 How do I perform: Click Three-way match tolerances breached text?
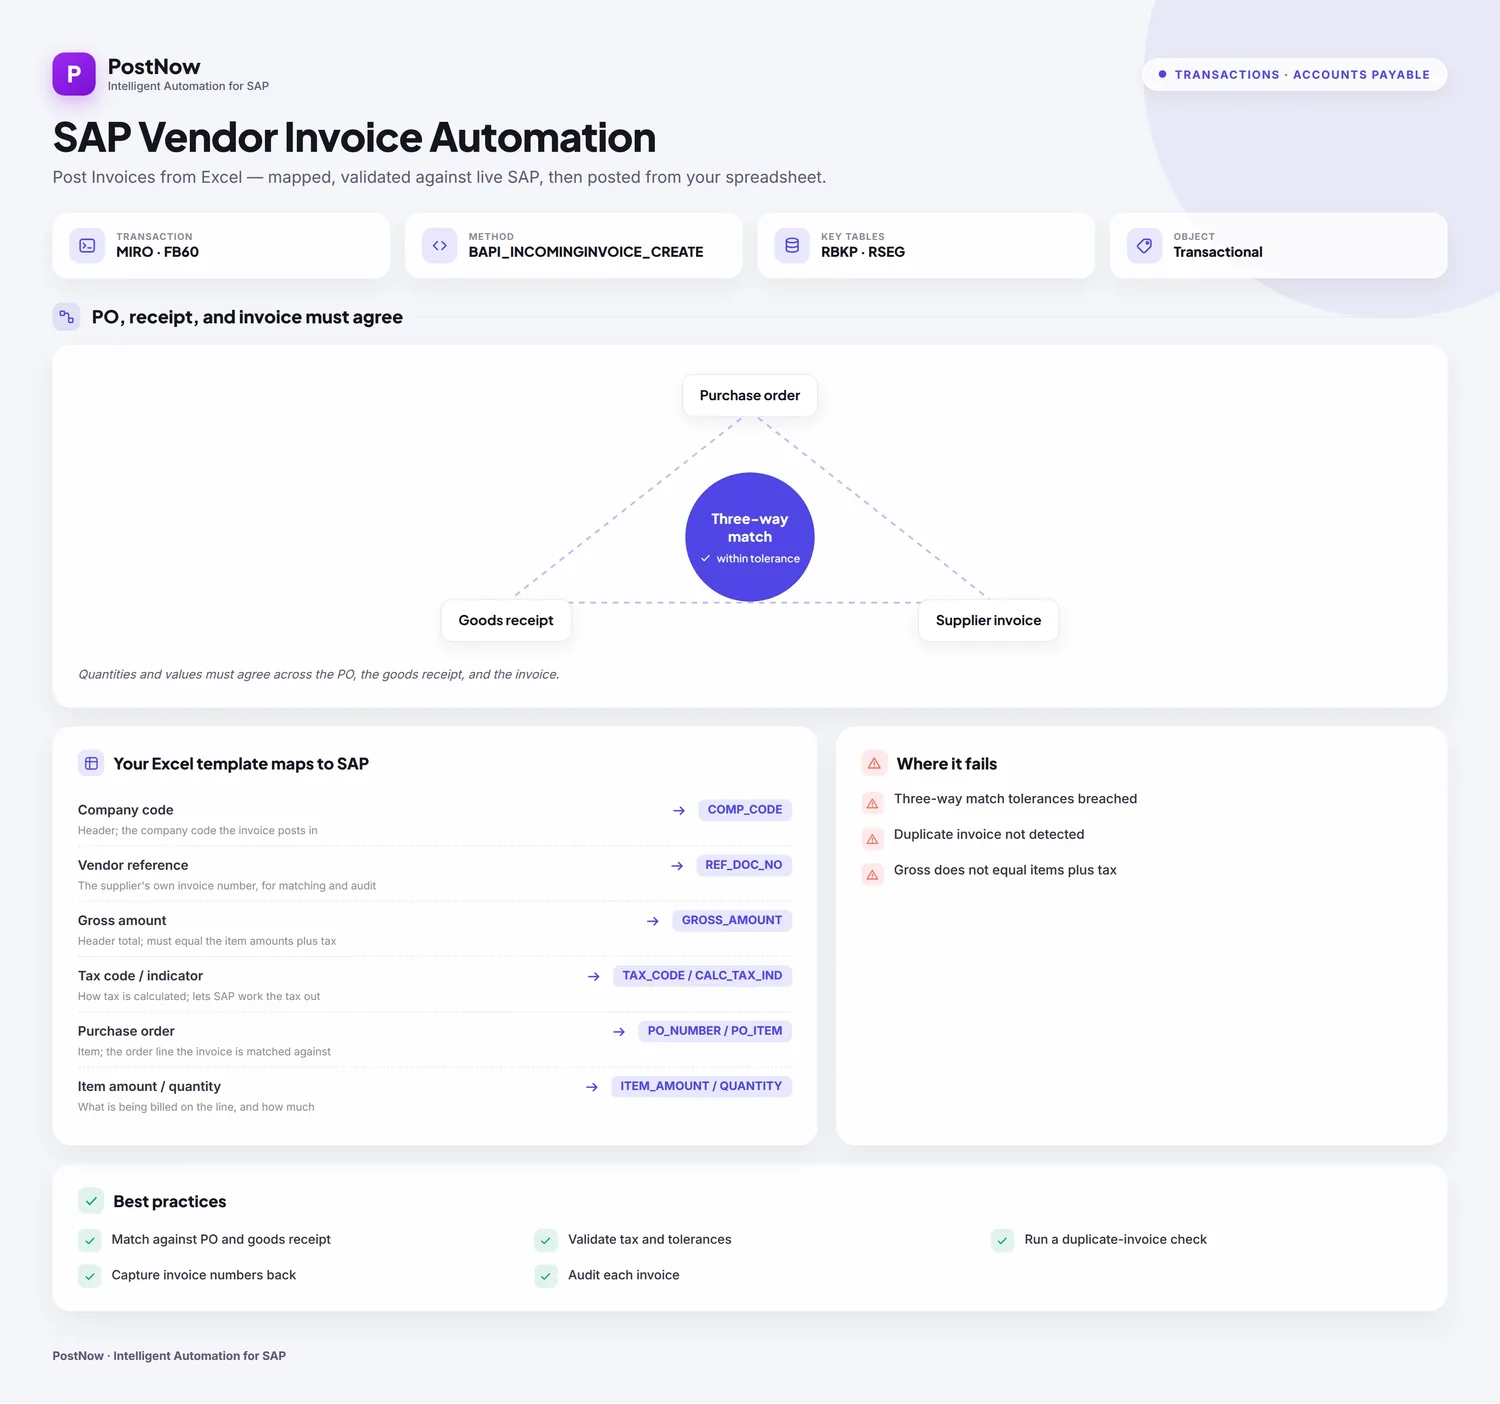[x=1015, y=799]
